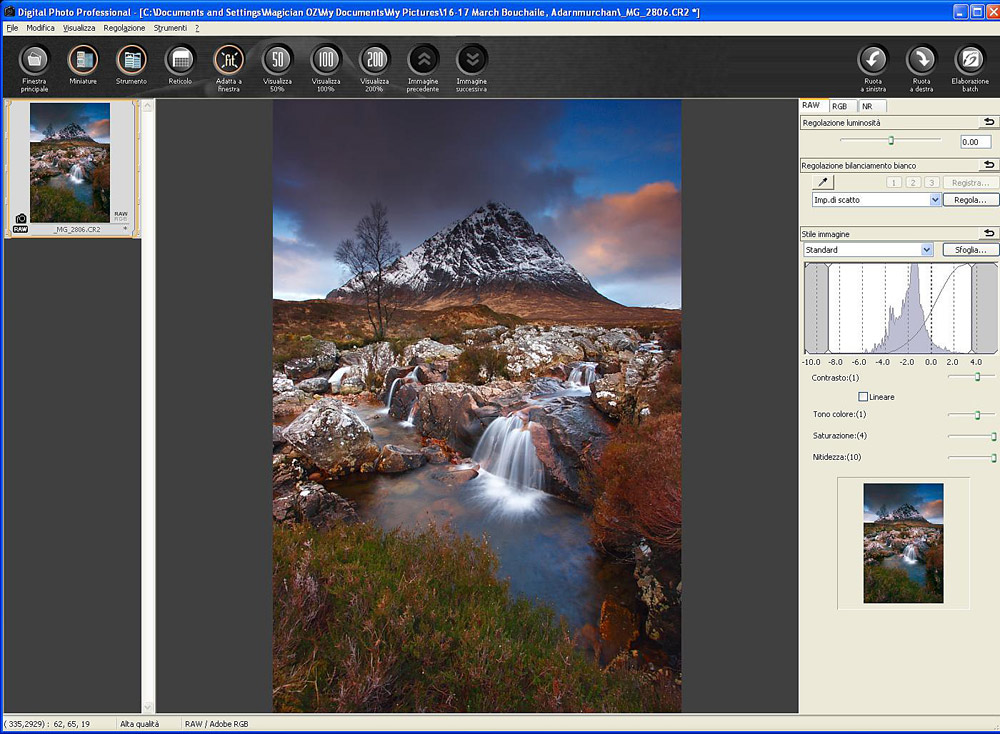Image resolution: width=1000 pixels, height=734 pixels.
Task: Click the Finestra principale toolbar icon
Action: [x=34, y=61]
